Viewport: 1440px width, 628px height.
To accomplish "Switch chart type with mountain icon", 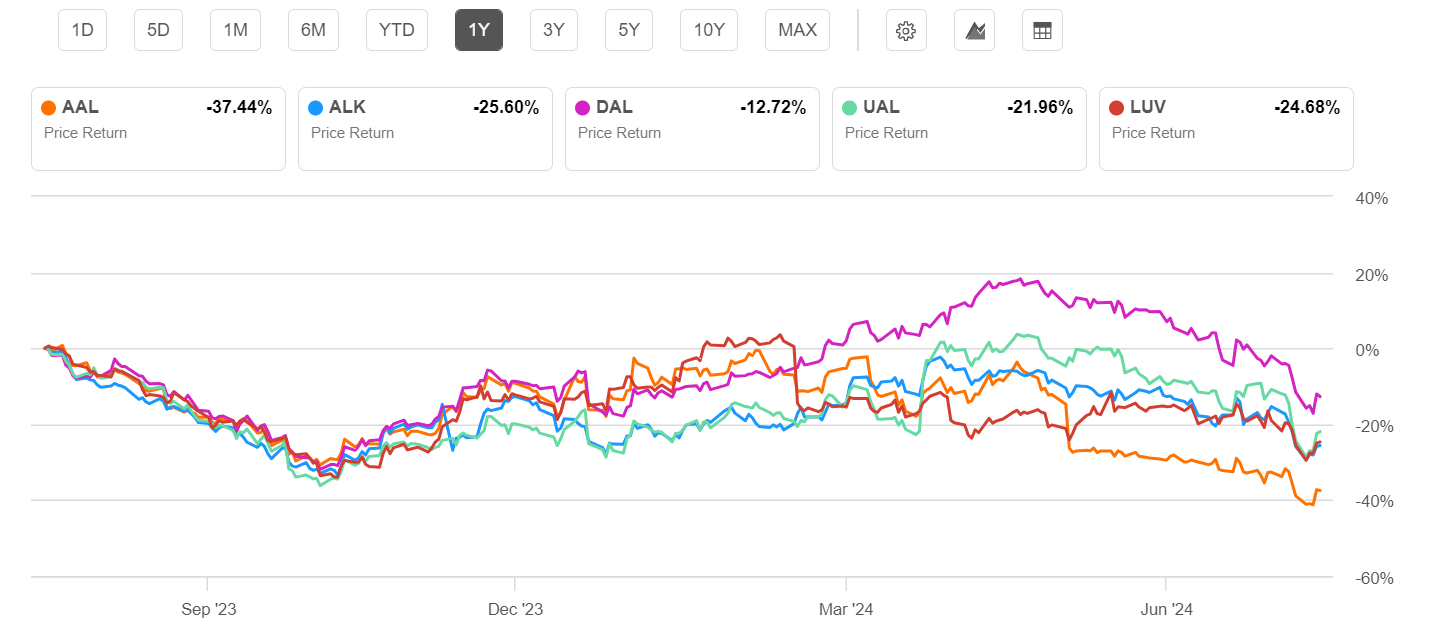I will click(975, 30).
